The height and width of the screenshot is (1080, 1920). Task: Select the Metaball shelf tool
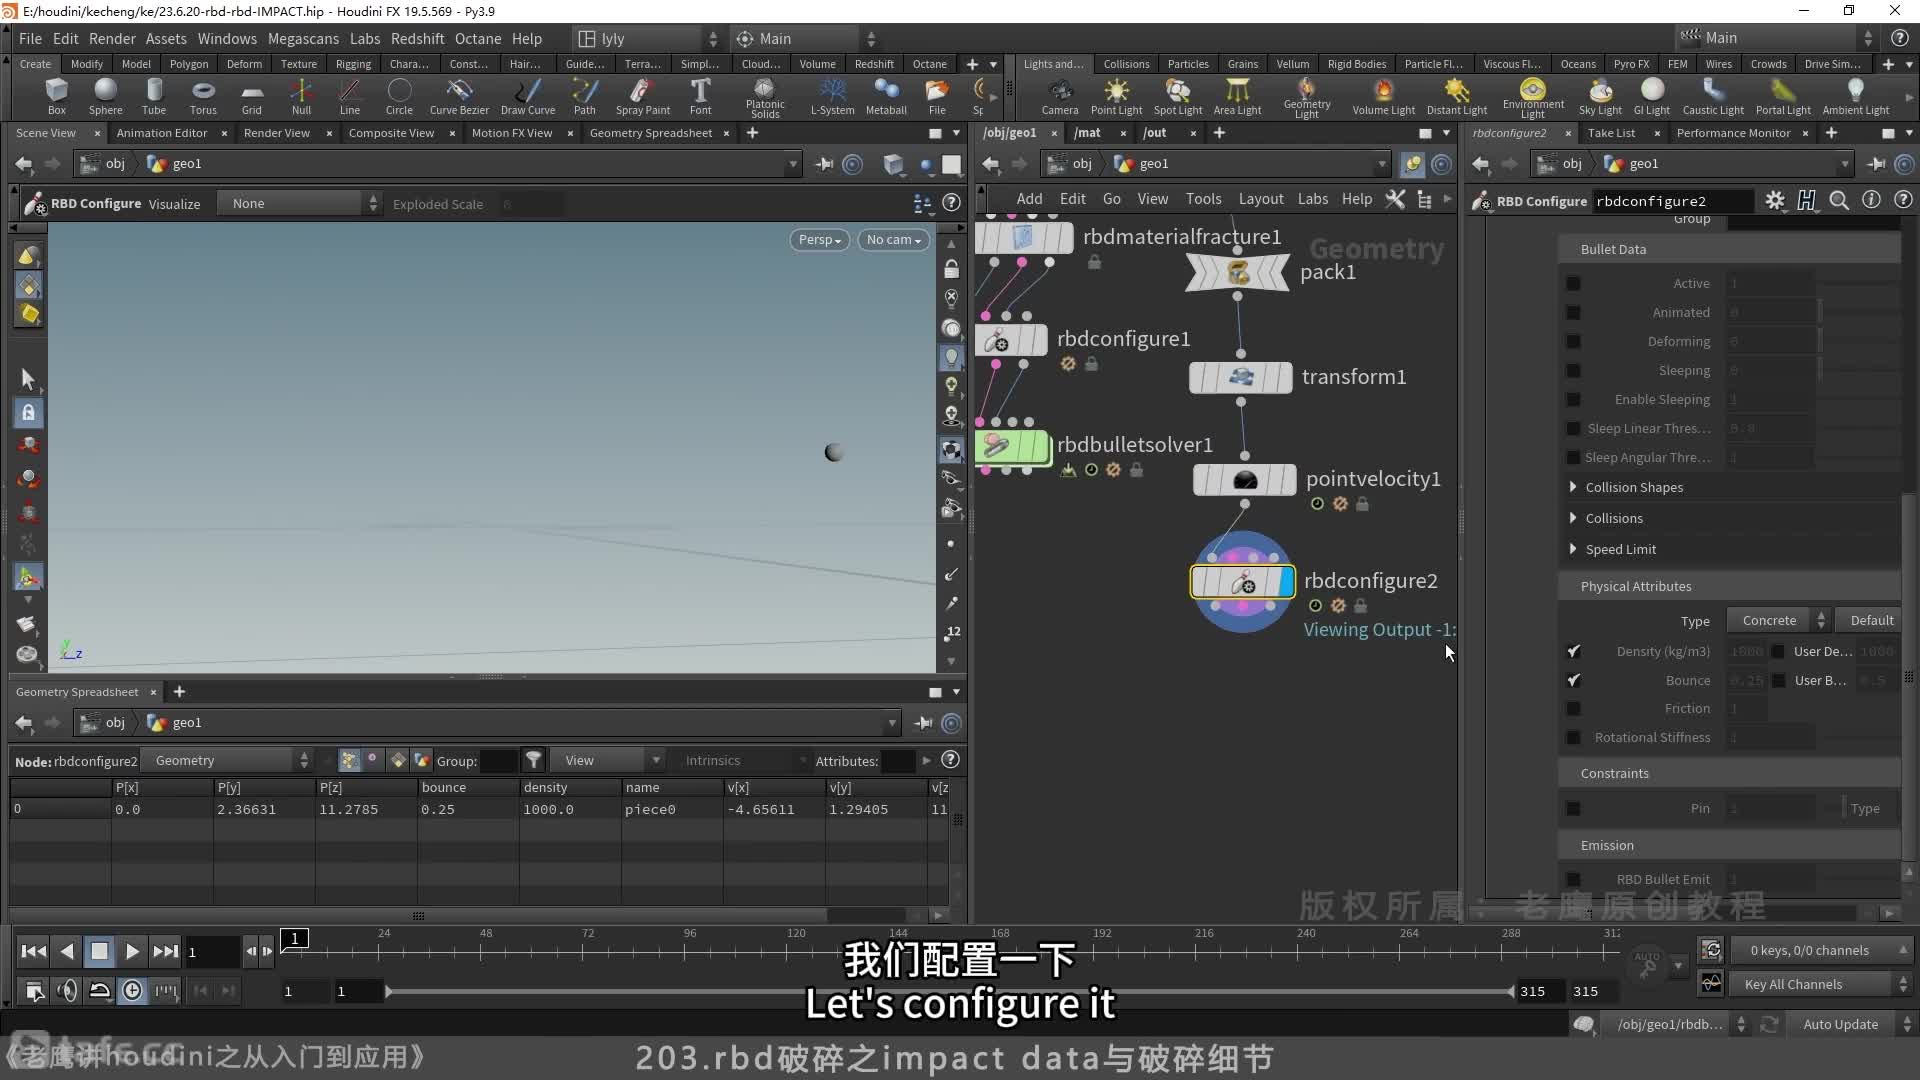click(886, 96)
